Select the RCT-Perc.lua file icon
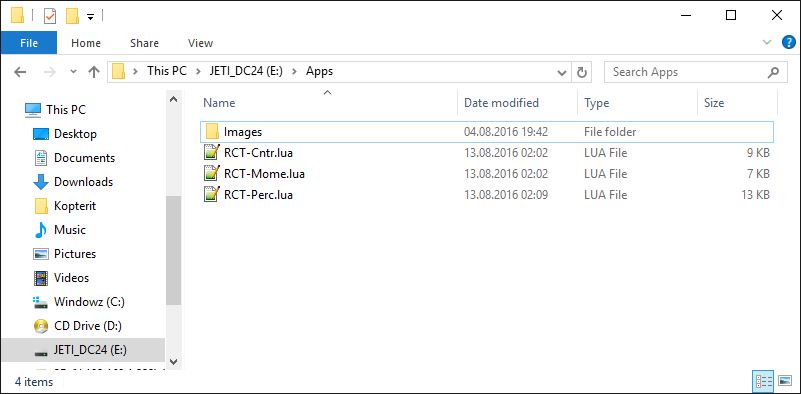801x394 pixels. [x=211, y=195]
